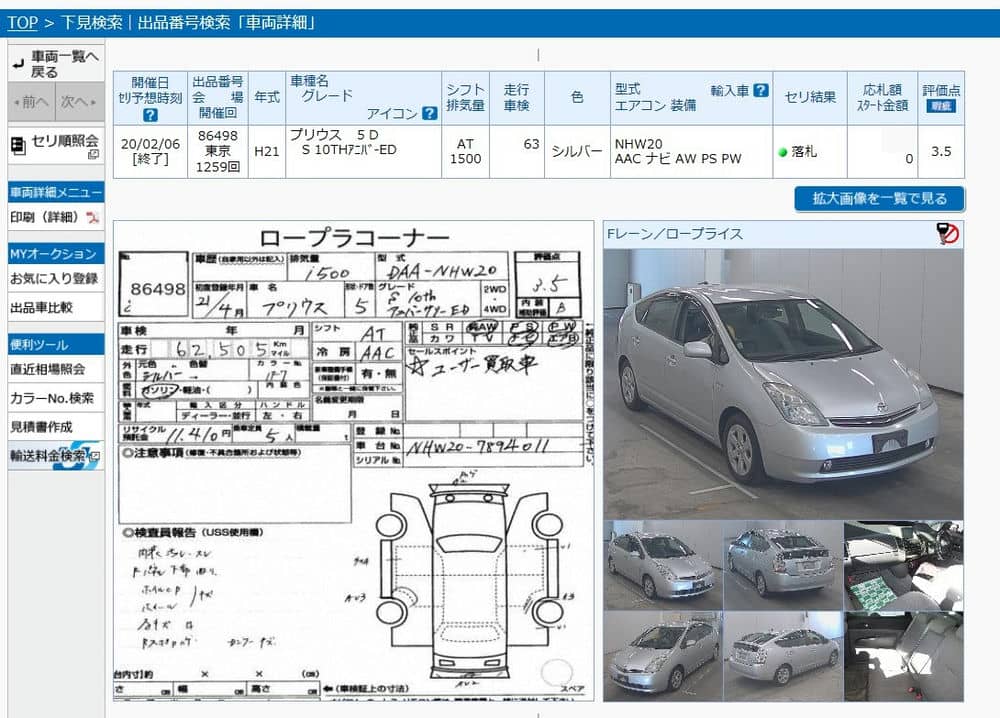Click the small badge under 評価点 header
This screenshot has width=1000, height=718.
940,106
